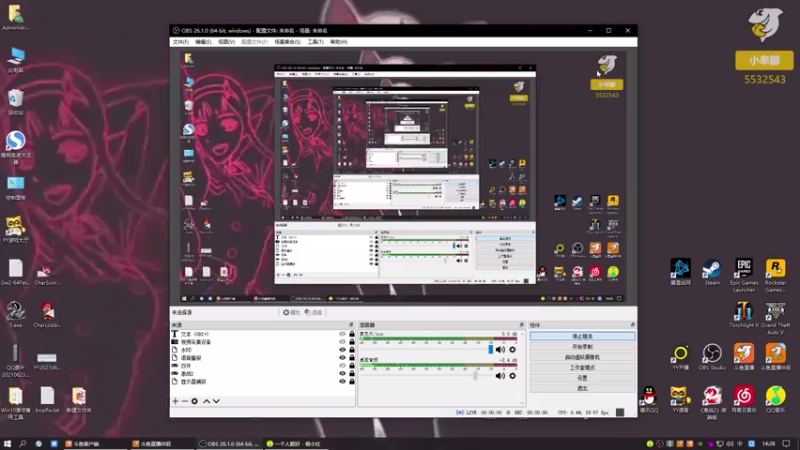
Task: Add a new source with plus icon
Action: coord(176,401)
